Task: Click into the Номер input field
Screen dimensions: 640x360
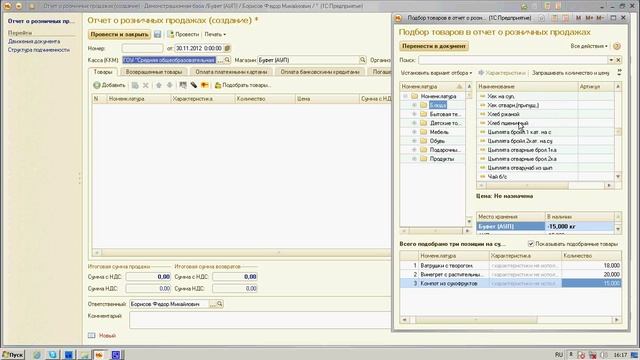Action: 142,48
